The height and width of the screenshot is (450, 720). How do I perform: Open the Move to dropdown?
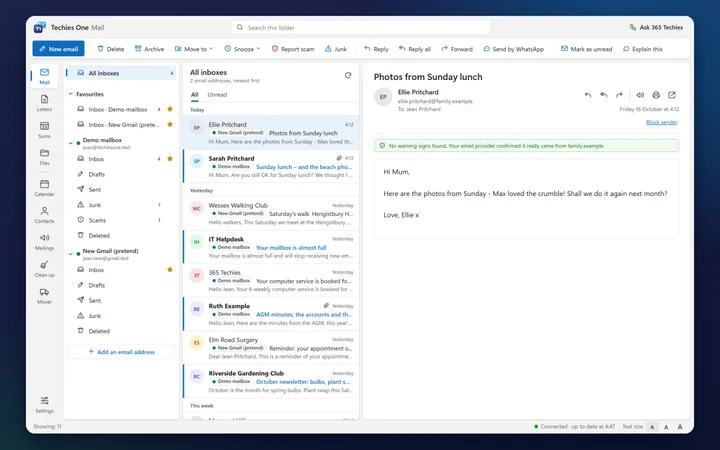click(x=194, y=49)
